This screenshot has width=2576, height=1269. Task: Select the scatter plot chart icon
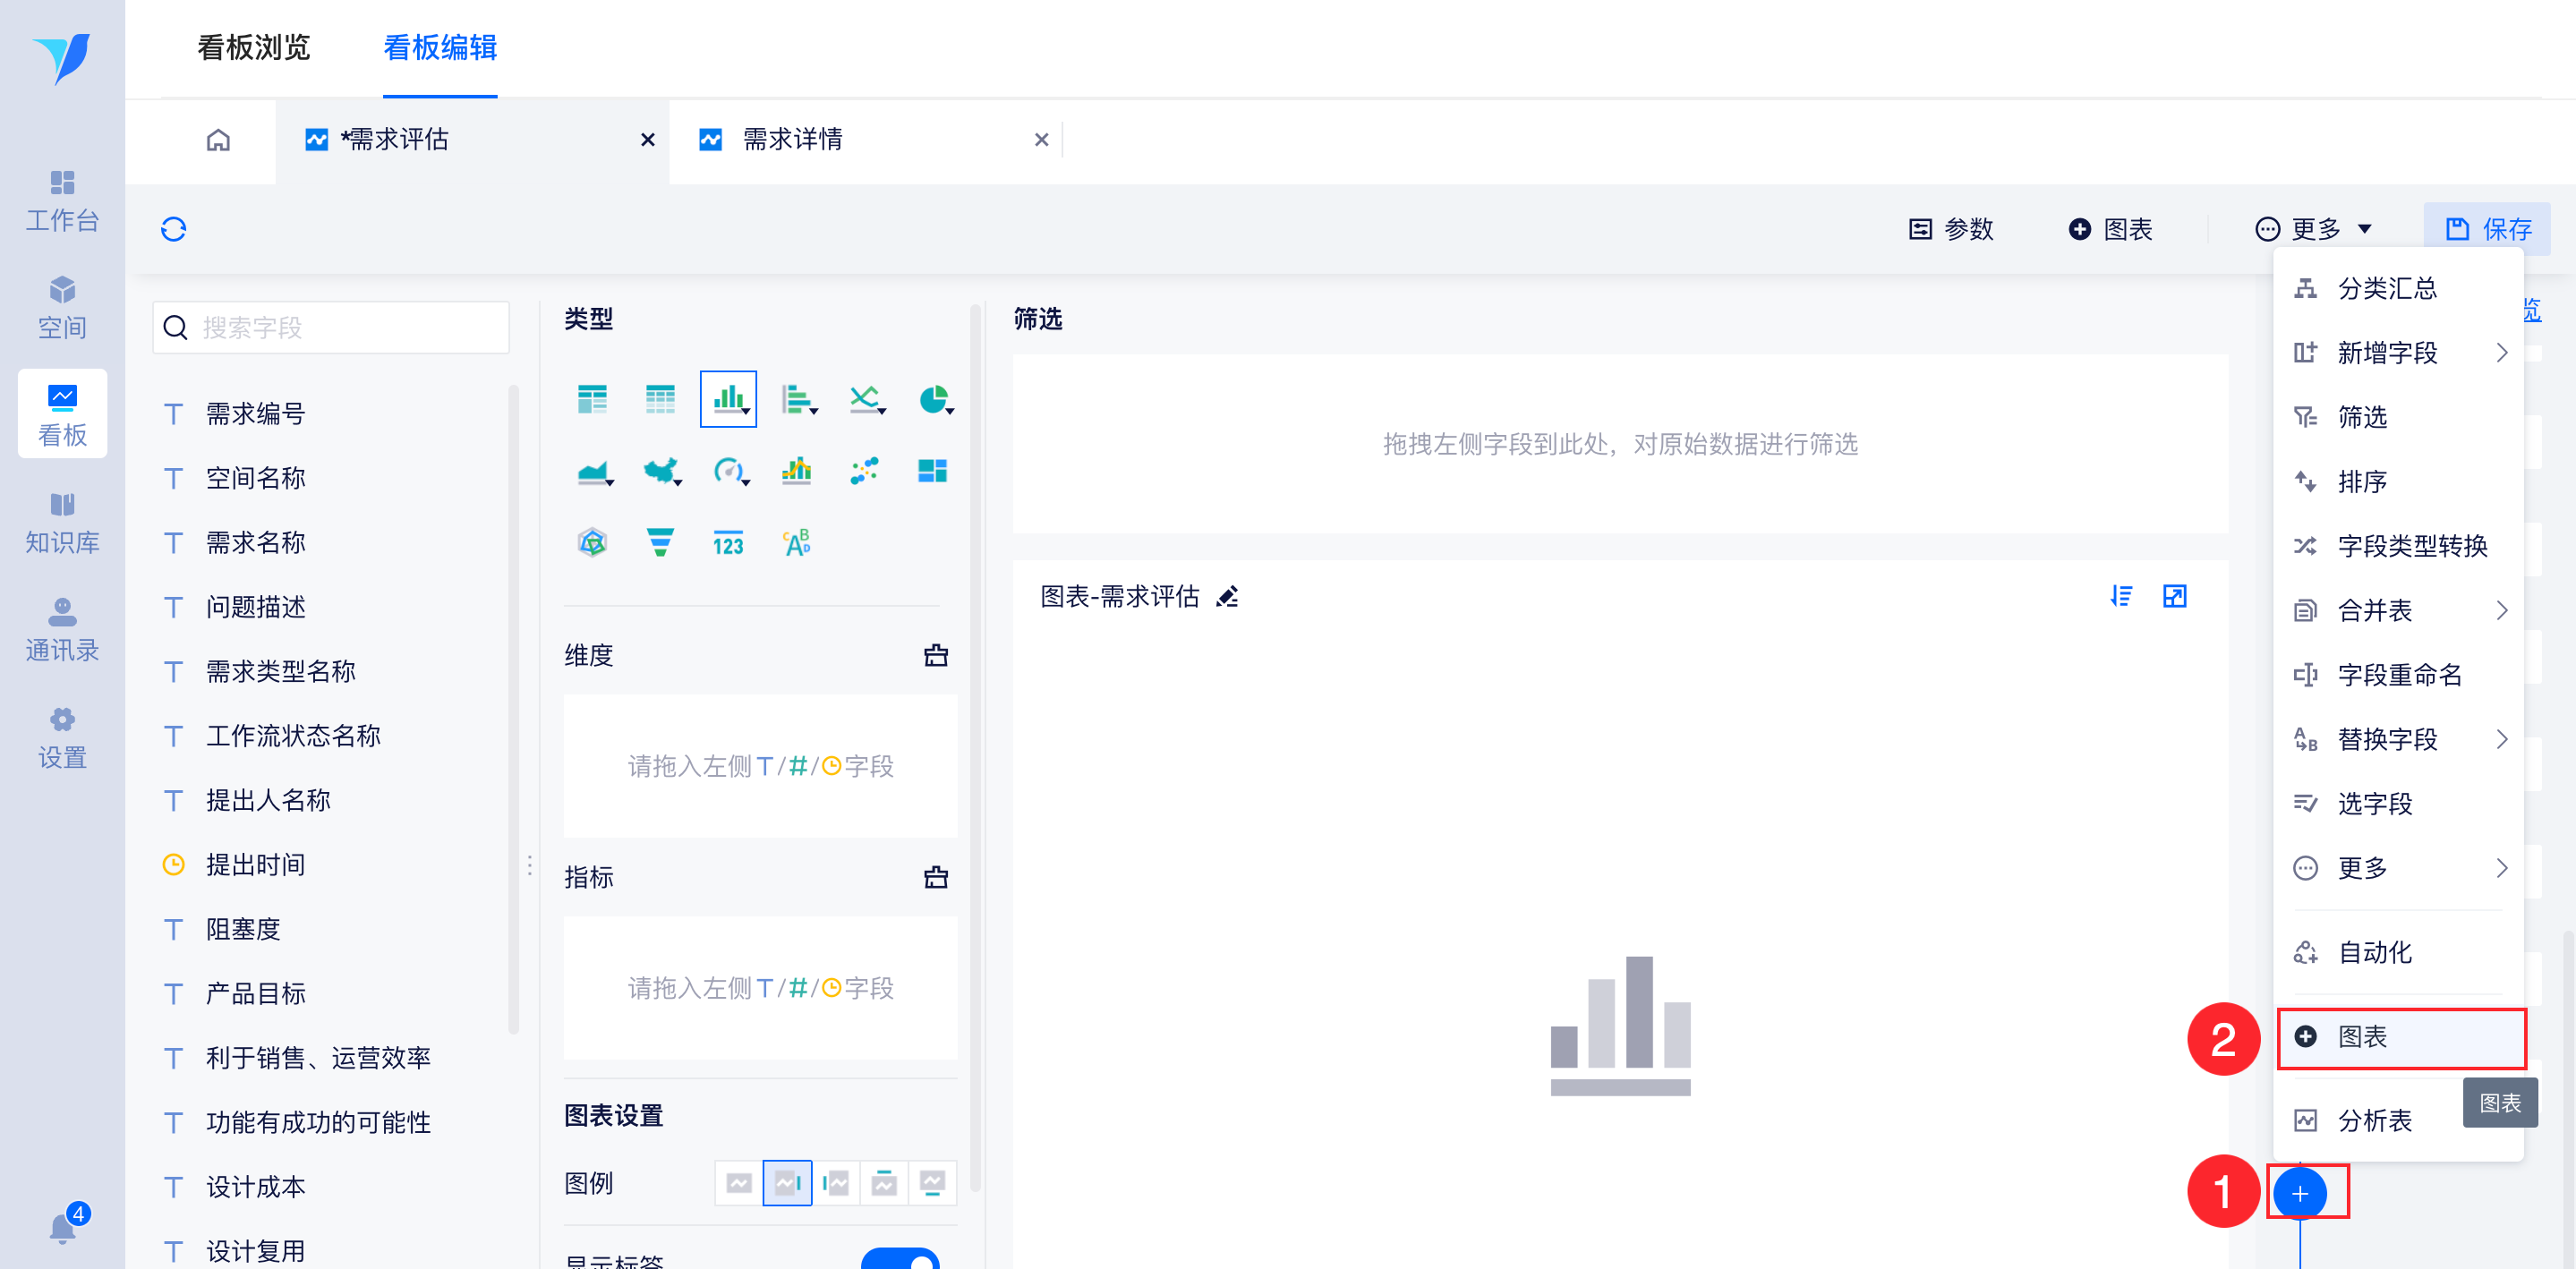tap(864, 471)
